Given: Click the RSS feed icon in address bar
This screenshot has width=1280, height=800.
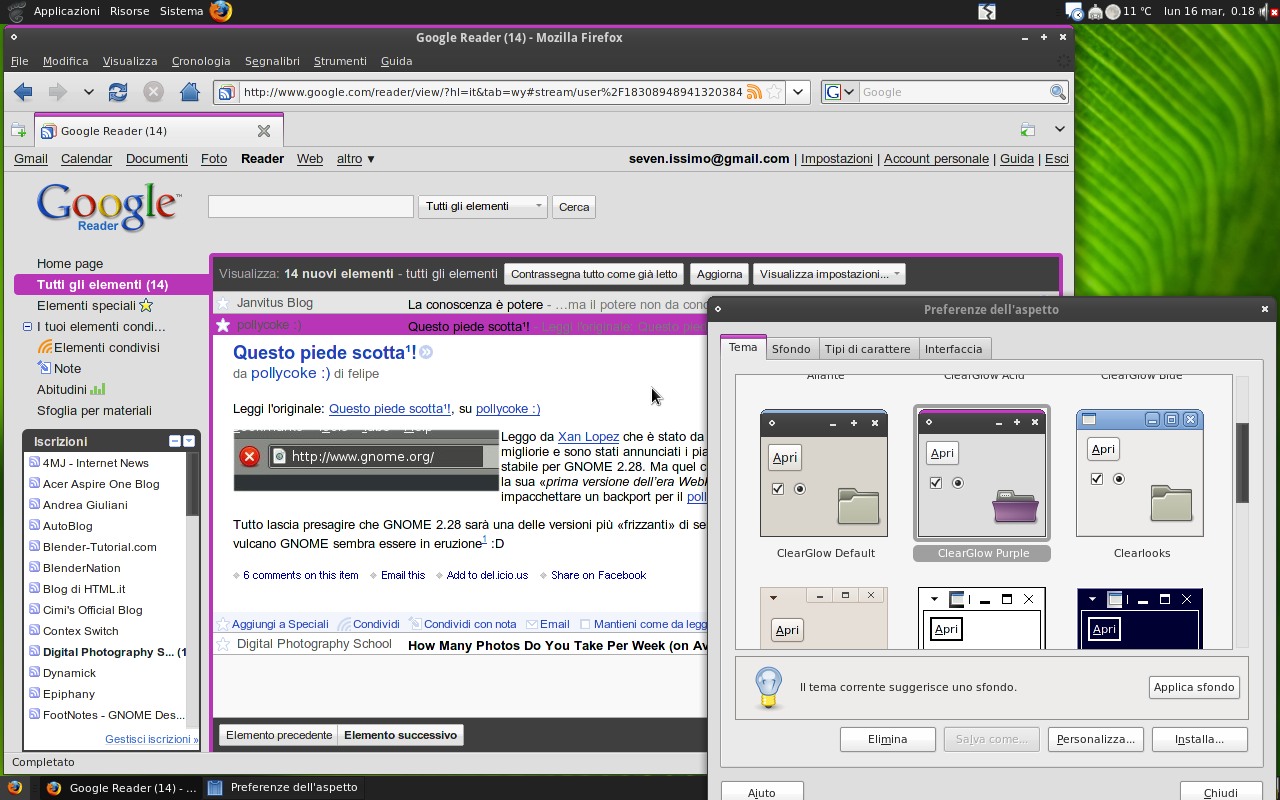Looking at the screenshot, I should pos(754,92).
